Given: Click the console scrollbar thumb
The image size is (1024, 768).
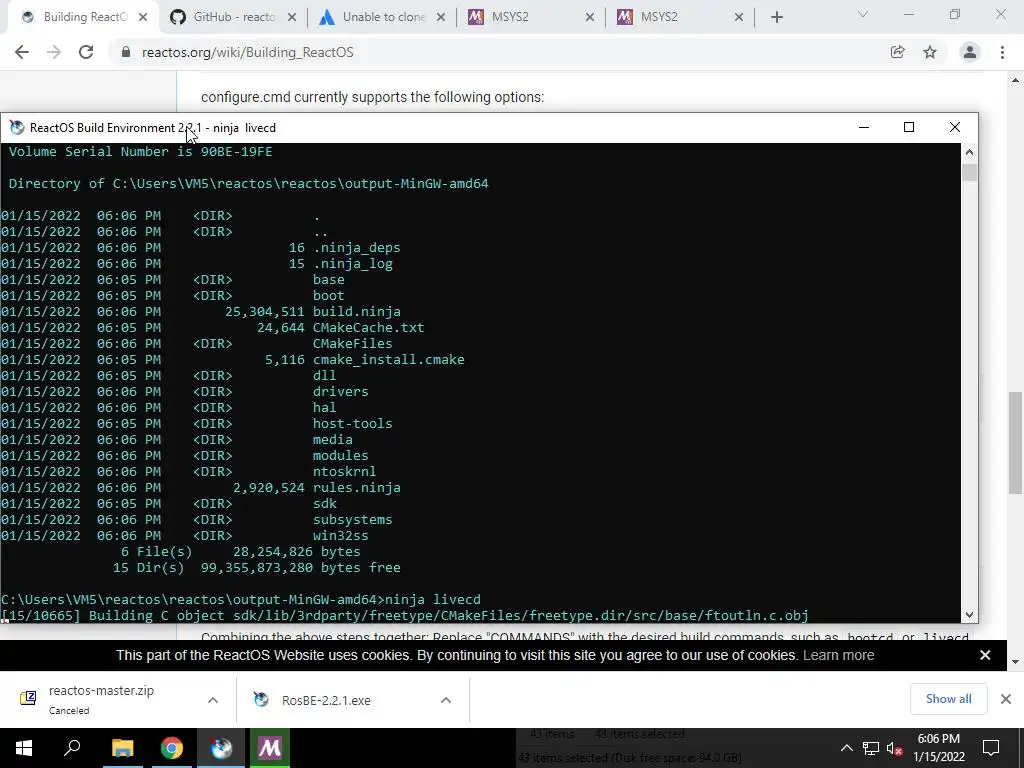Looking at the screenshot, I should [x=969, y=172].
